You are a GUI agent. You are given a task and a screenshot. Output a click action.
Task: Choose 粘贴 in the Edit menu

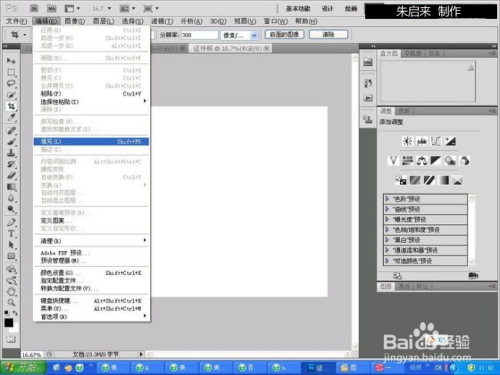point(91,94)
